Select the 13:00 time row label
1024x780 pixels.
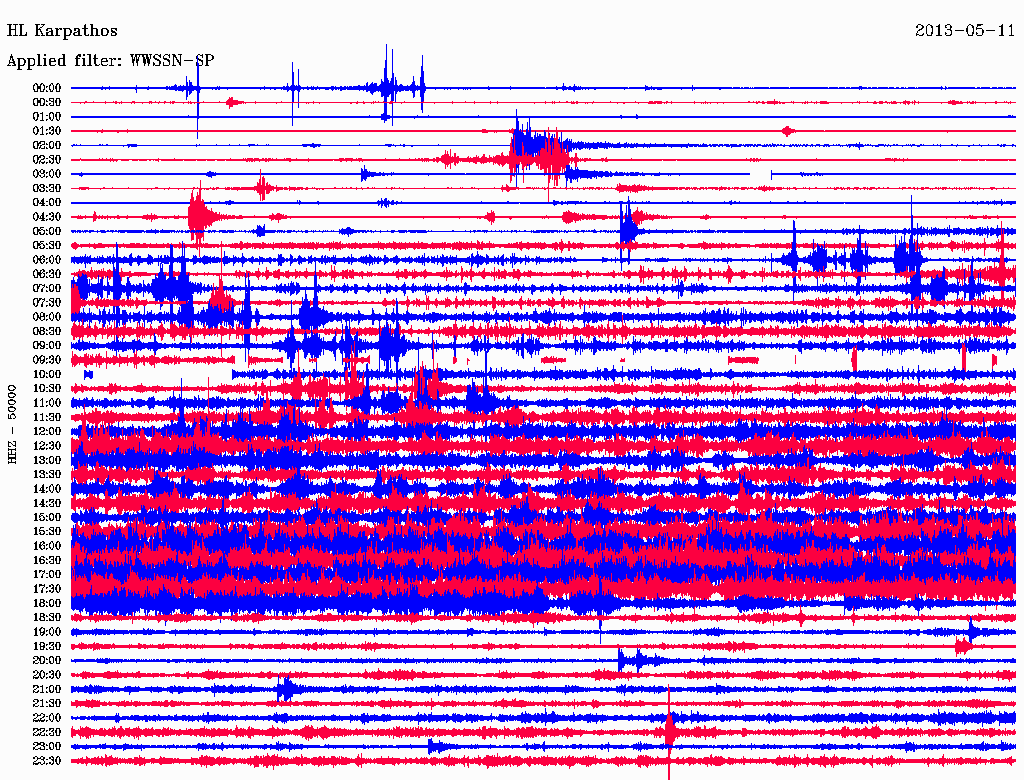[x=47, y=461]
